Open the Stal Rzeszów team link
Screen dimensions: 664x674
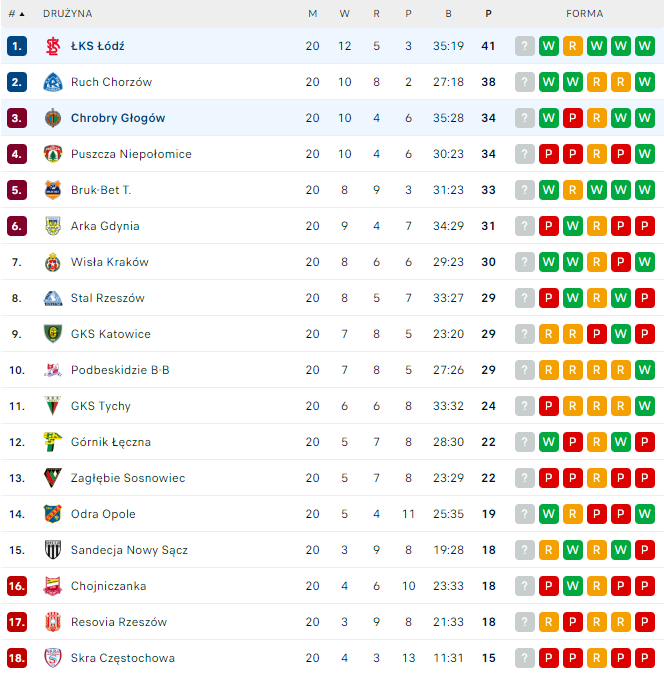tap(107, 298)
